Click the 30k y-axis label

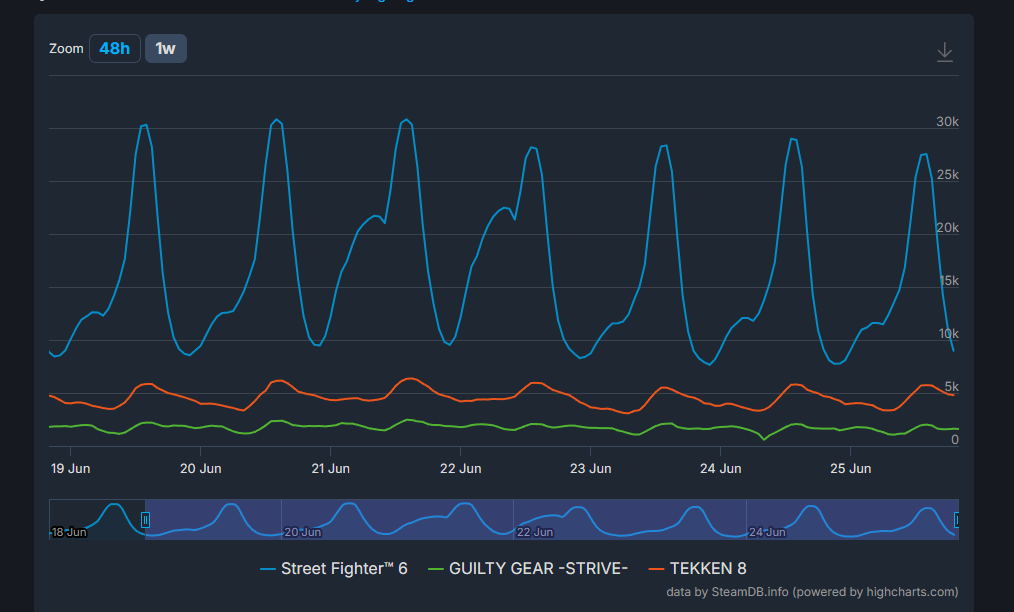pos(947,122)
